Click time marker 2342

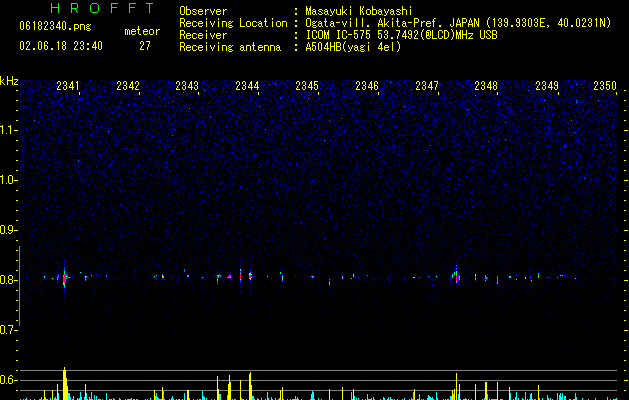[128, 86]
